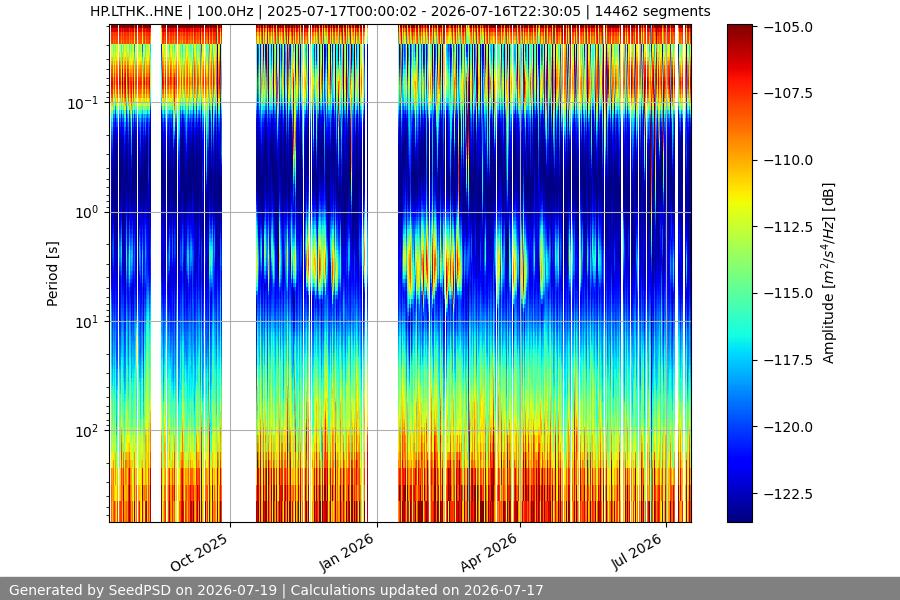
Task: Click the -110.0 colorbar tick label
Action: tap(788, 160)
